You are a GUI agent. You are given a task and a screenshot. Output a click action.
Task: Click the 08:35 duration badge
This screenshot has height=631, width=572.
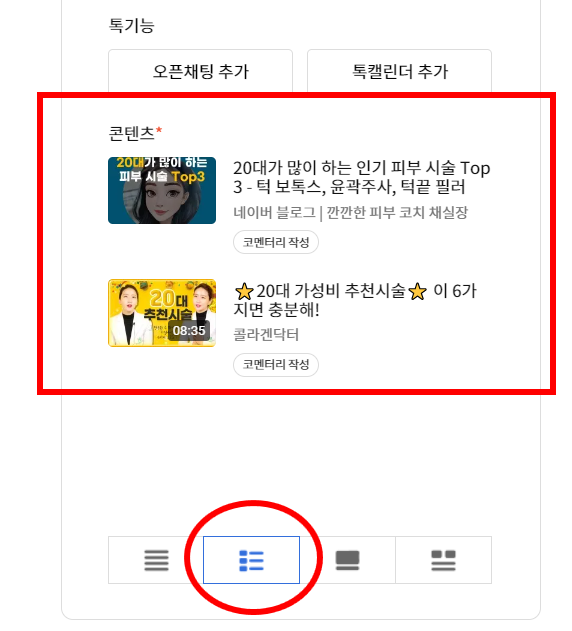(189, 330)
